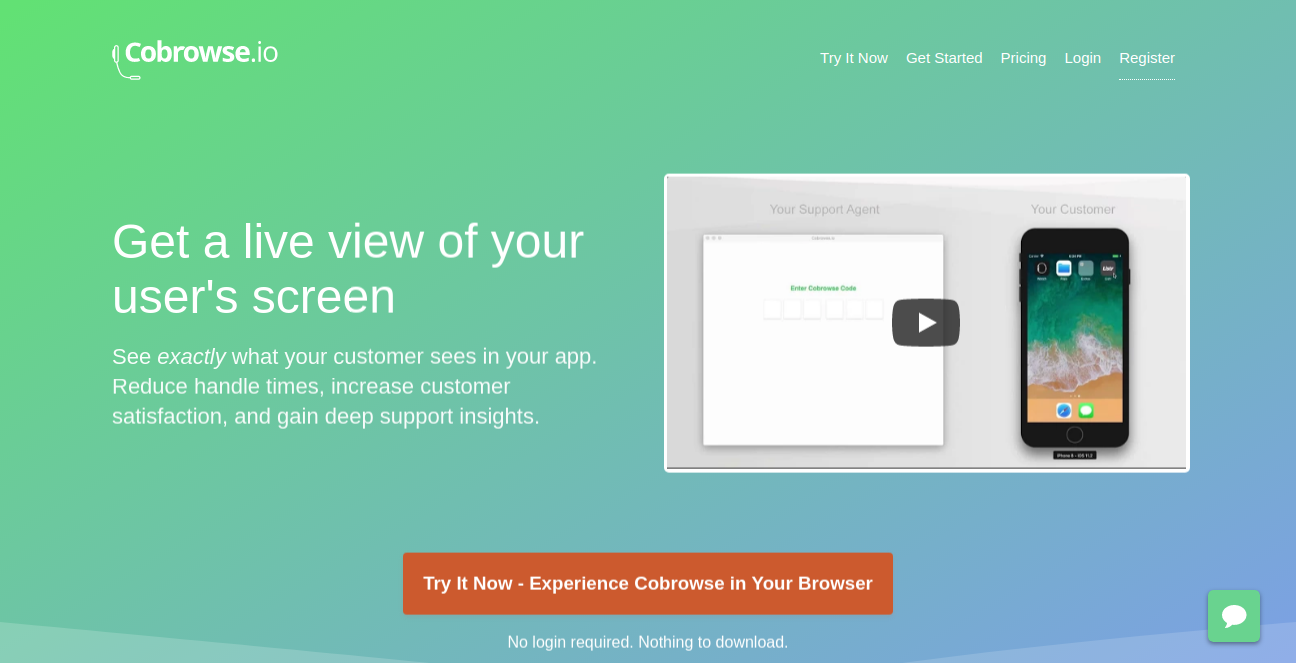The image size is (1296, 663).
Task: Open the chat widget bubble
Action: click(x=1234, y=616)
